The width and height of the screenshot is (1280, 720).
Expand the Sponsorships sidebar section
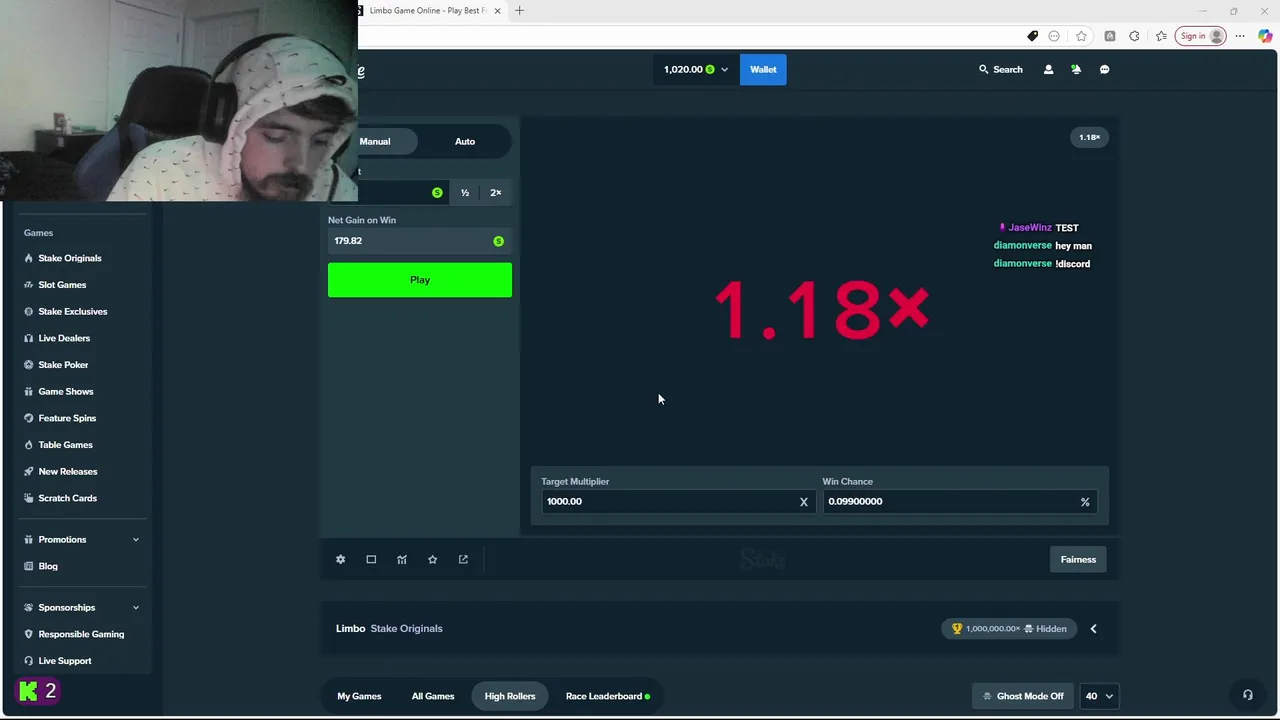tap(83, 607)
